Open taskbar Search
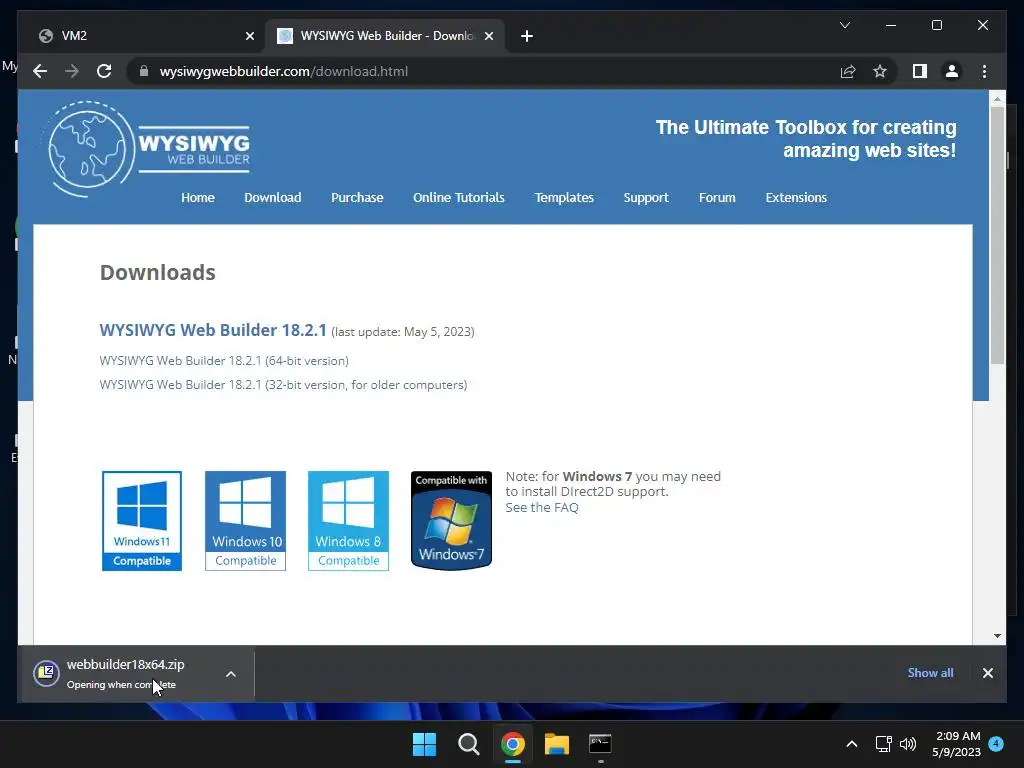 (468, 743)
